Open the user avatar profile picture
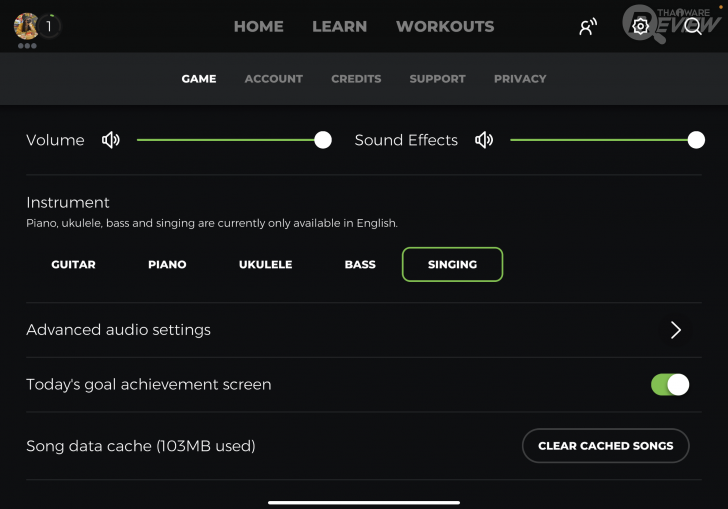 point(26,26)
